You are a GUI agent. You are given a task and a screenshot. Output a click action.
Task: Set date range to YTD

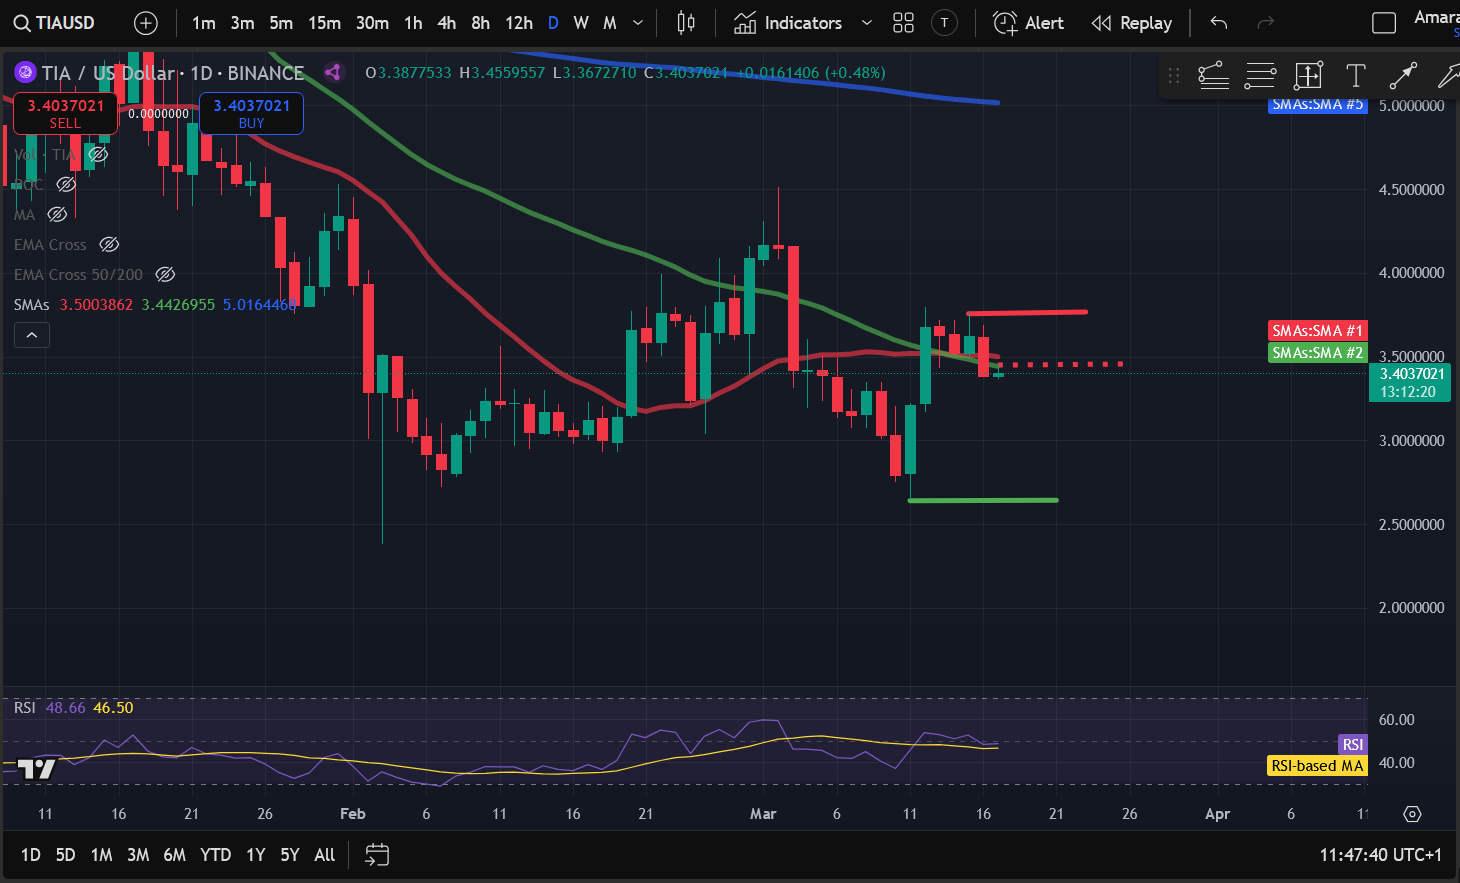[216, 855]
